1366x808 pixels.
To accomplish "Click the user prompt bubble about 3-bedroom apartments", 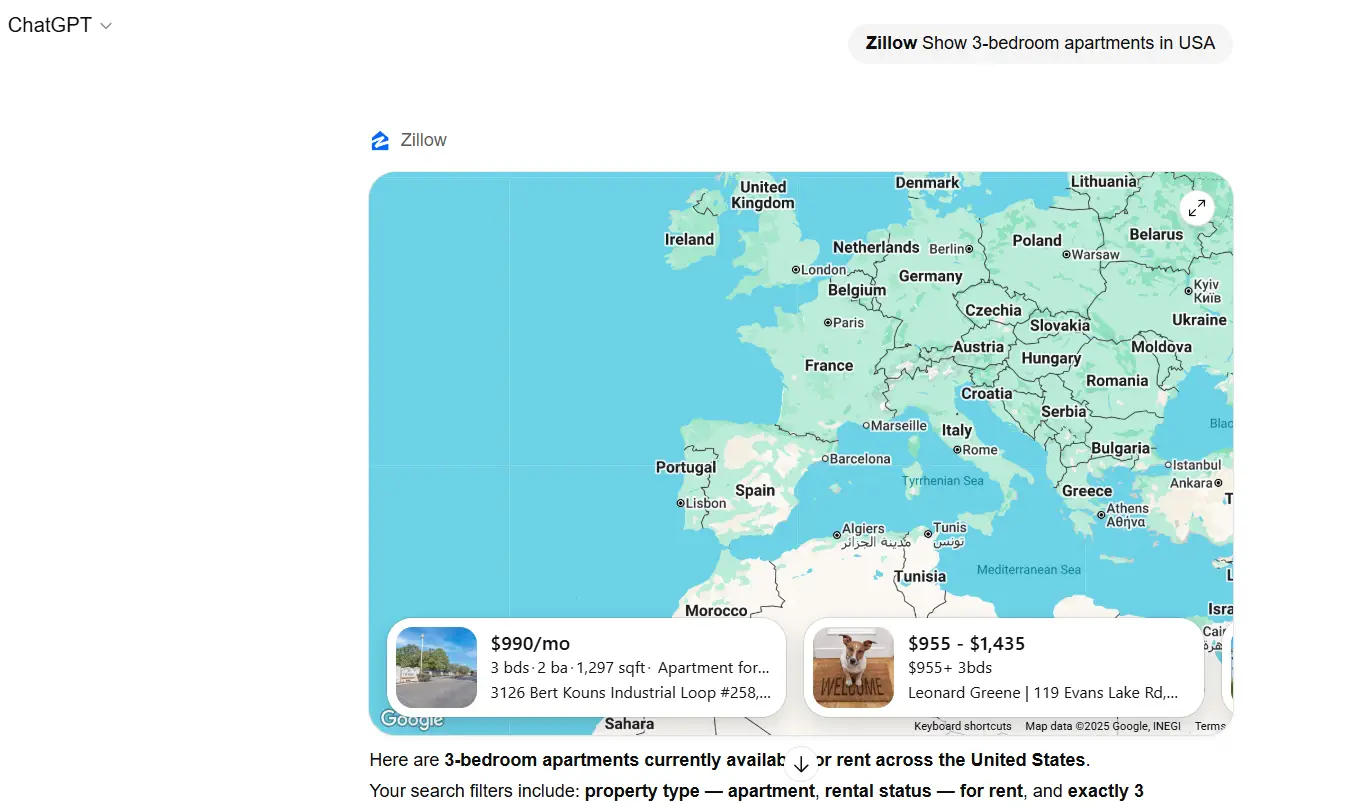I will coord(1040,44).
